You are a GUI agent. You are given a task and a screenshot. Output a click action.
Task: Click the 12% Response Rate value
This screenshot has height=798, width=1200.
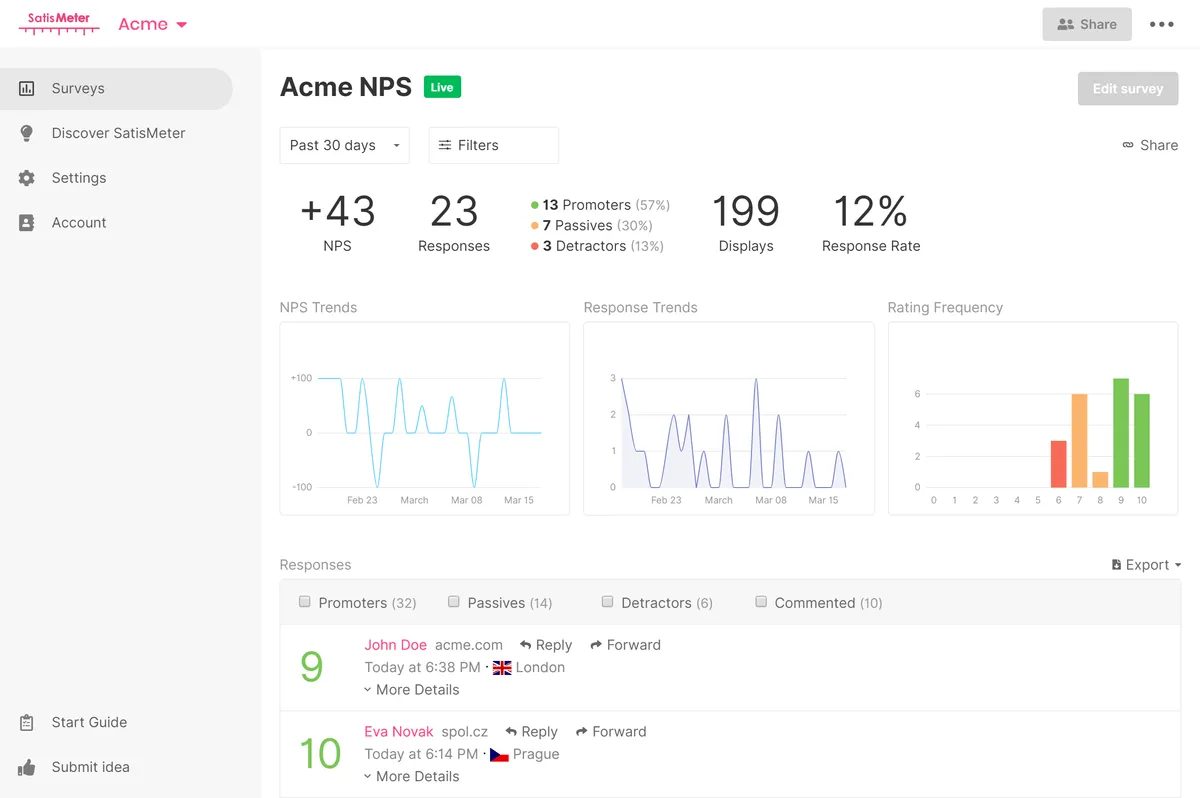pyautogui.click(x=871, y=211)
